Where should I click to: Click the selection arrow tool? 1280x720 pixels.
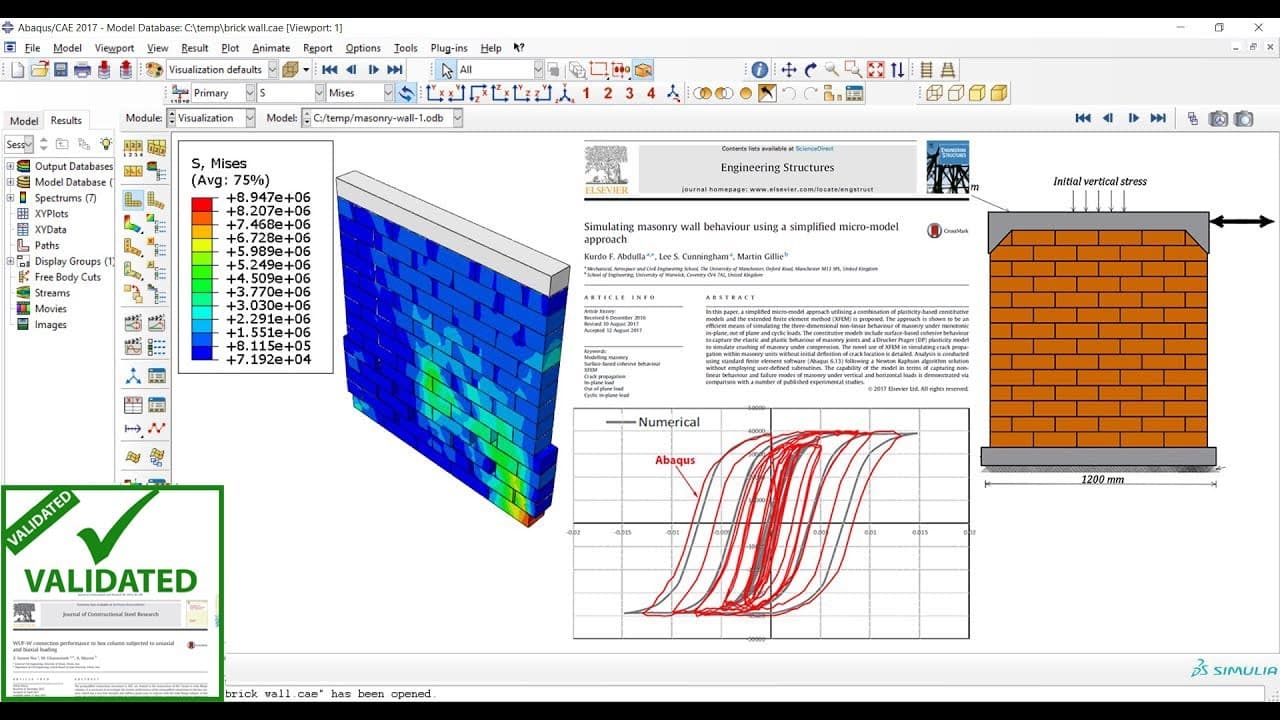(447, 69)
